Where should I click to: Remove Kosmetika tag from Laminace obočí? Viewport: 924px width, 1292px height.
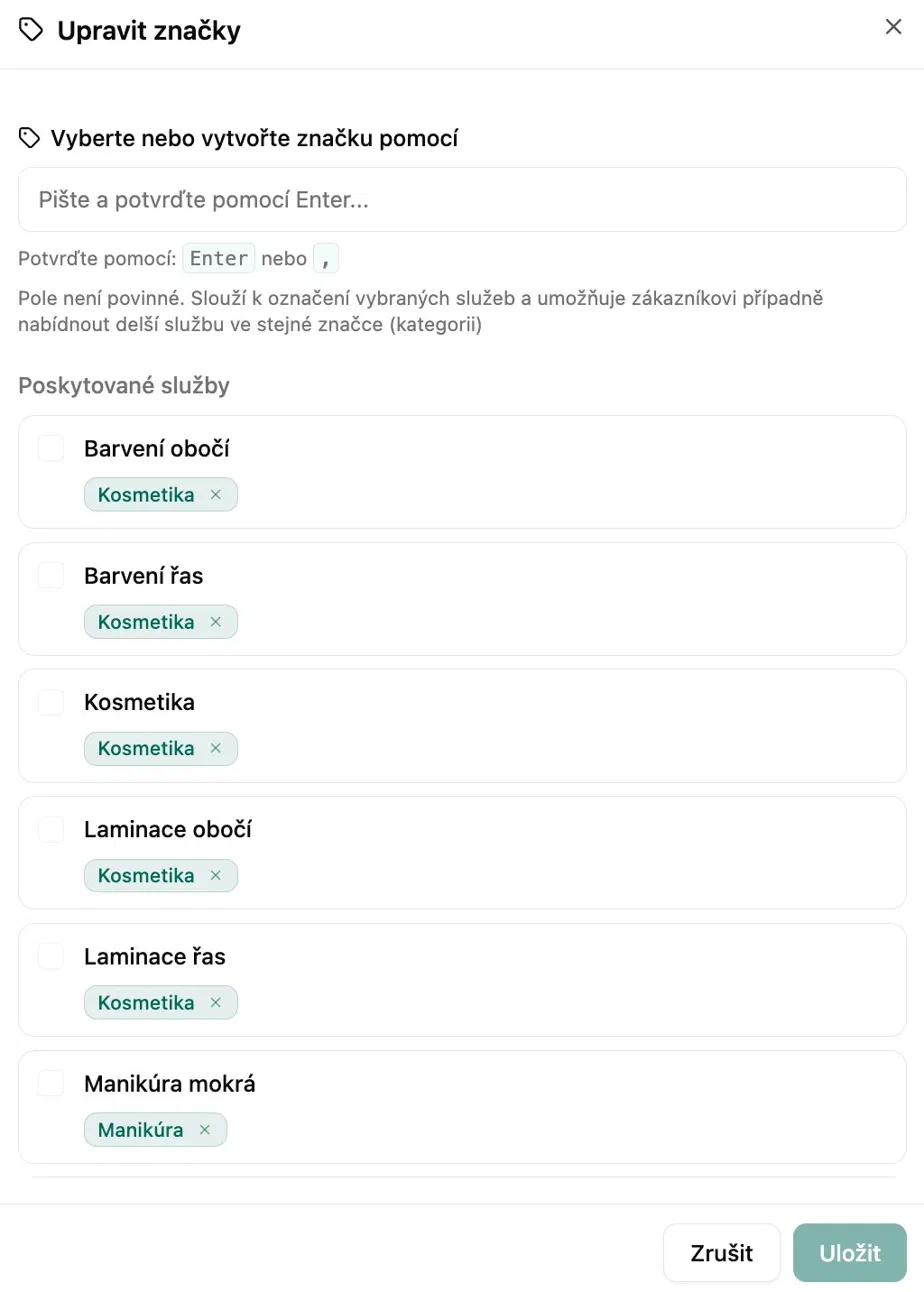click(215, 876)
